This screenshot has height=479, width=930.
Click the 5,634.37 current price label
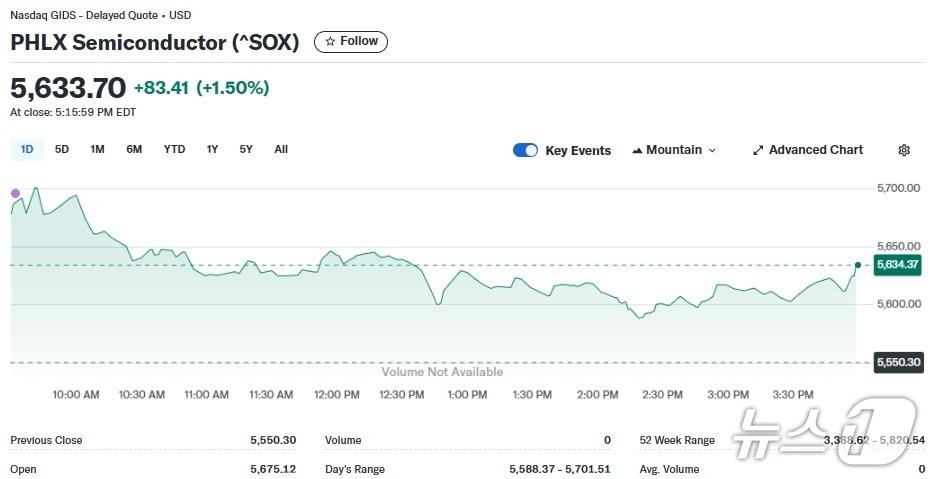897,264
